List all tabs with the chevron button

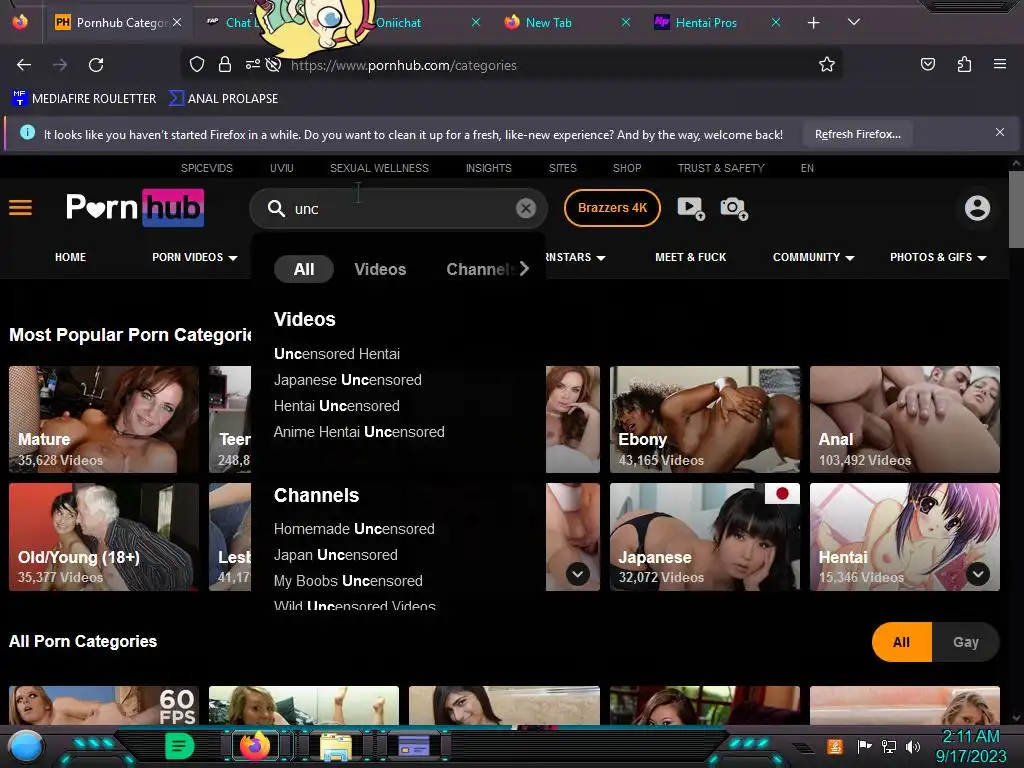pyautogui.click(x=853, y=22)
